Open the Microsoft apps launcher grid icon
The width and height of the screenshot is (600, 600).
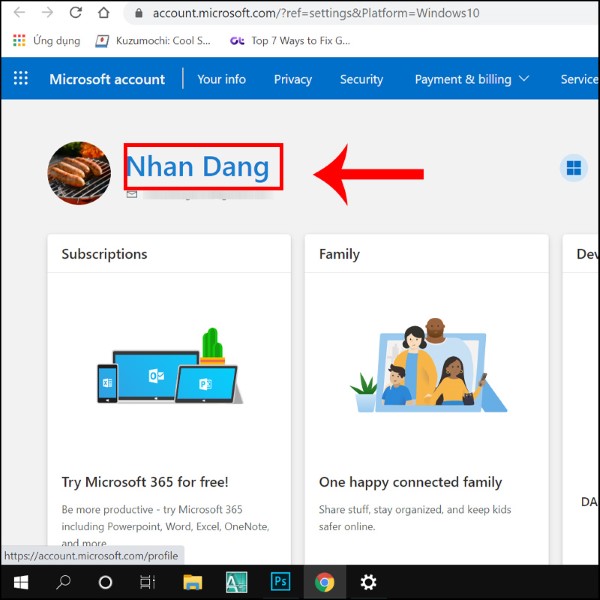point(21,79)
